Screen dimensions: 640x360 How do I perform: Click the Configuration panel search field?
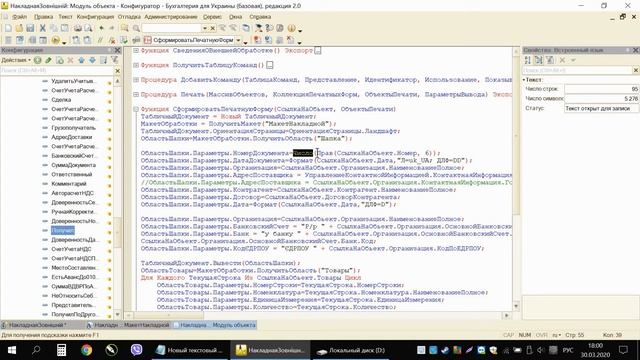(x=57, y=71)
